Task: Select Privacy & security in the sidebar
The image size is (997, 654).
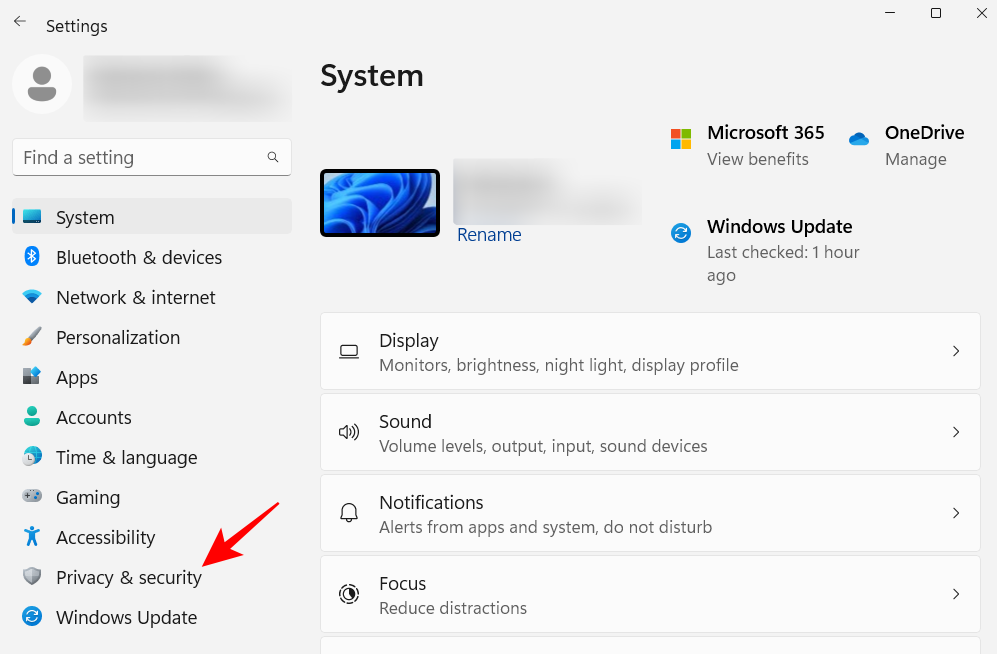Action: pyautogui.click(x=128, y=577)
